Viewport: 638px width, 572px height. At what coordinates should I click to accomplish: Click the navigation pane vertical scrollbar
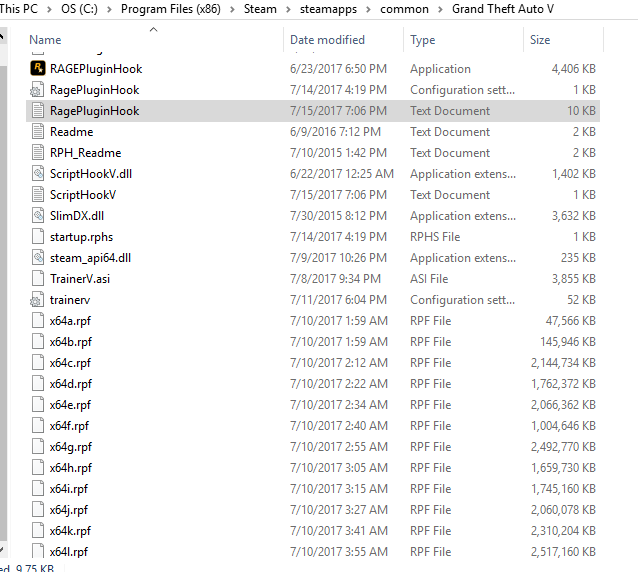point(3,301)
